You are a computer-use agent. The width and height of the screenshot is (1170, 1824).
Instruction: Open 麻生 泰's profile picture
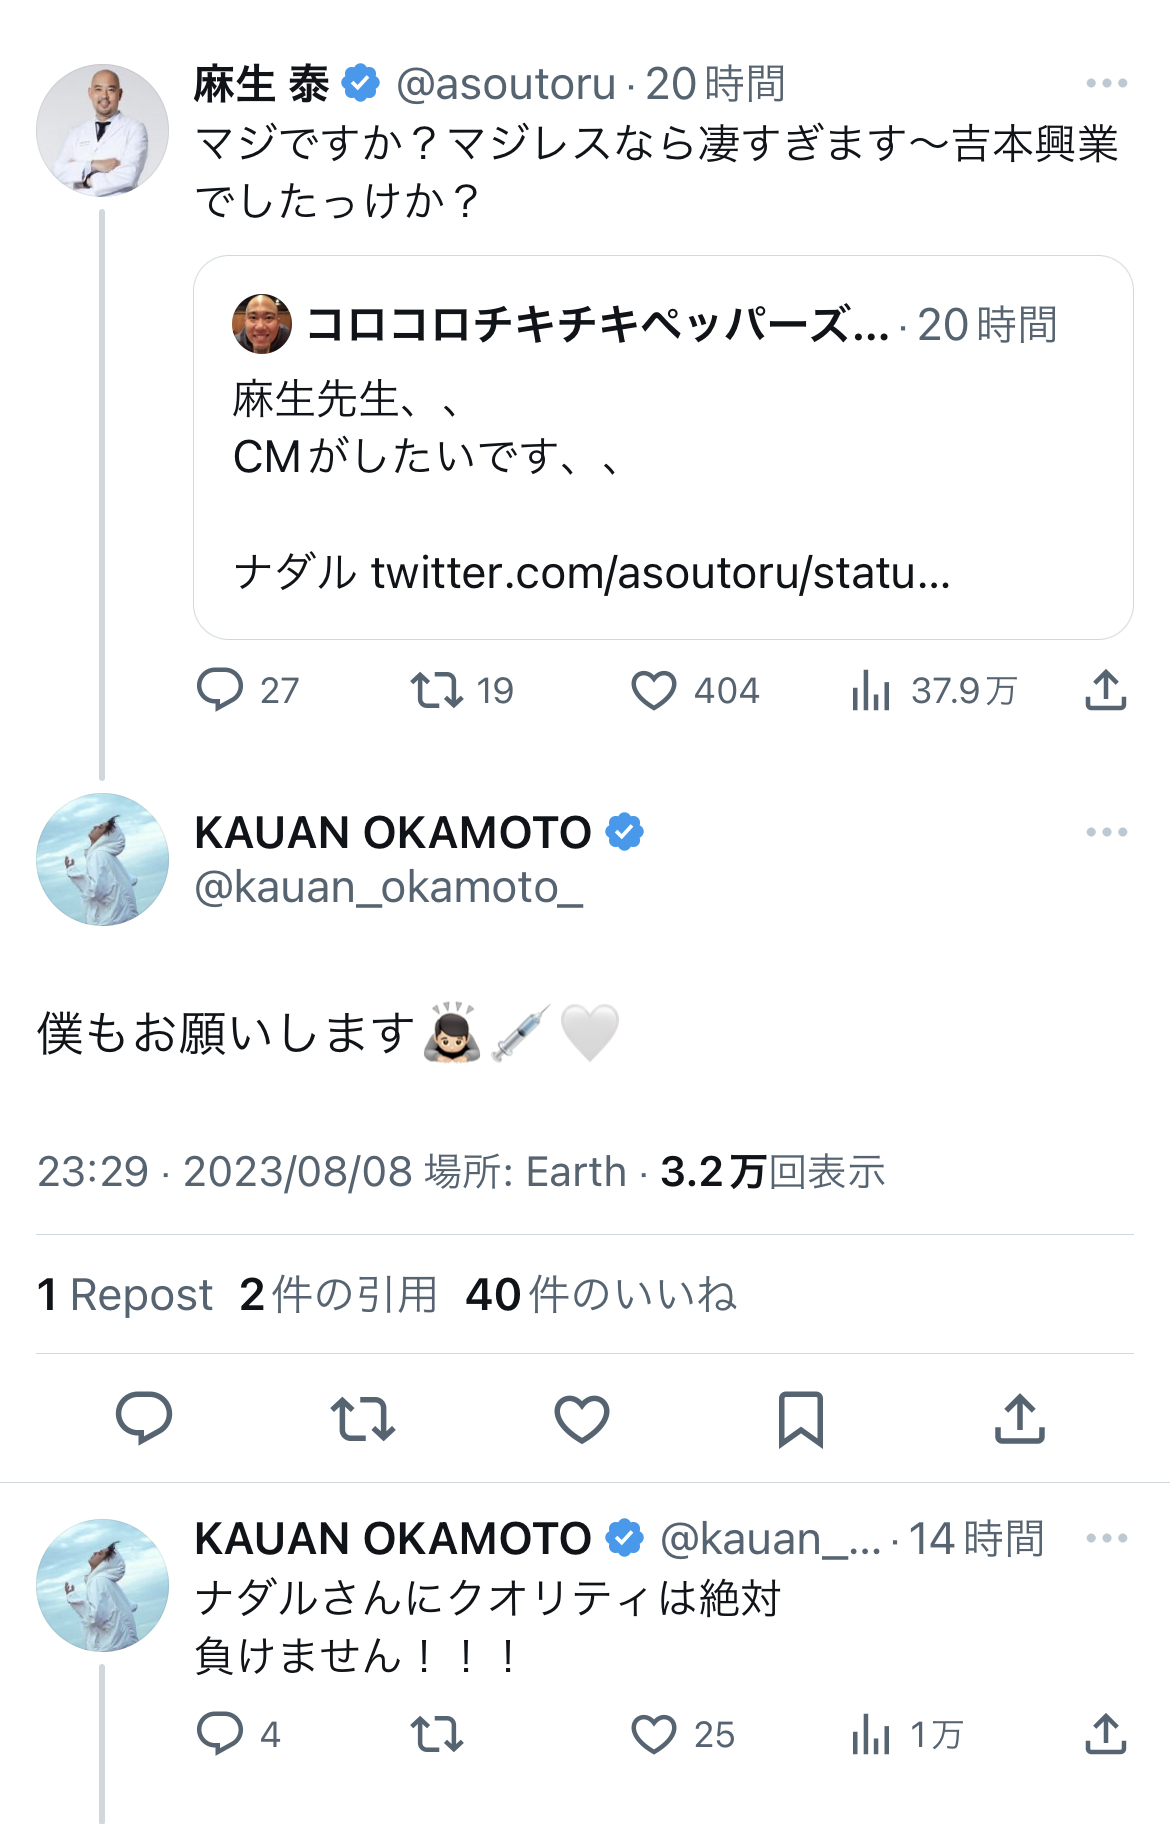(x=103, y=130)
